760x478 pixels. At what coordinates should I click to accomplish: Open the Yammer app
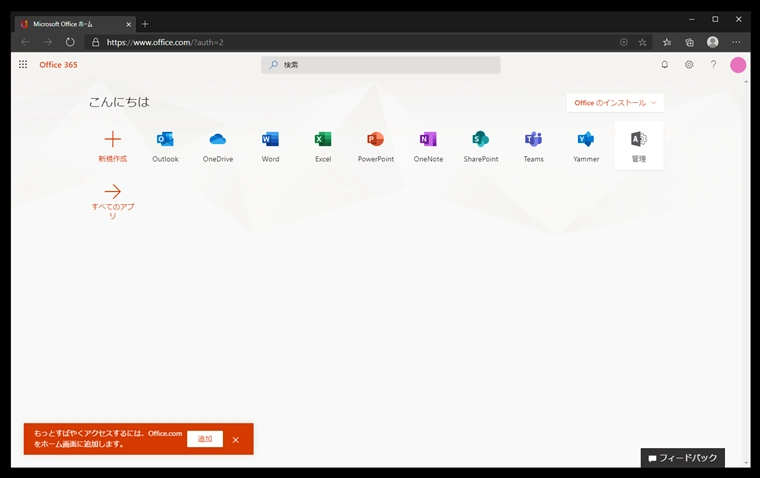click(x=586, y=145)
